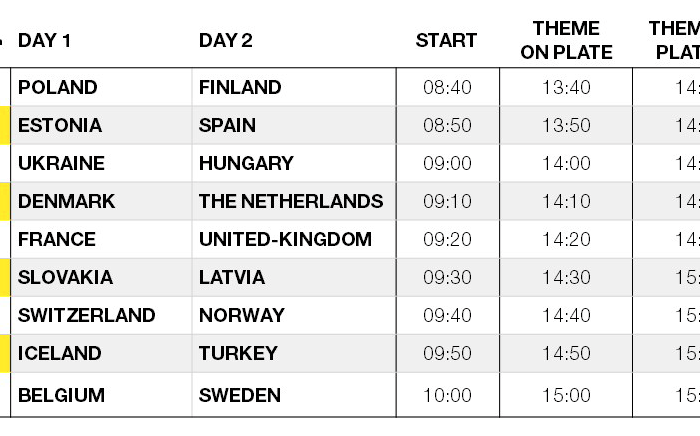Image resolution: width=700 pixels, height=436 pixels.
Task: Select the UKRAINE cell
Action: coord(101,163)
